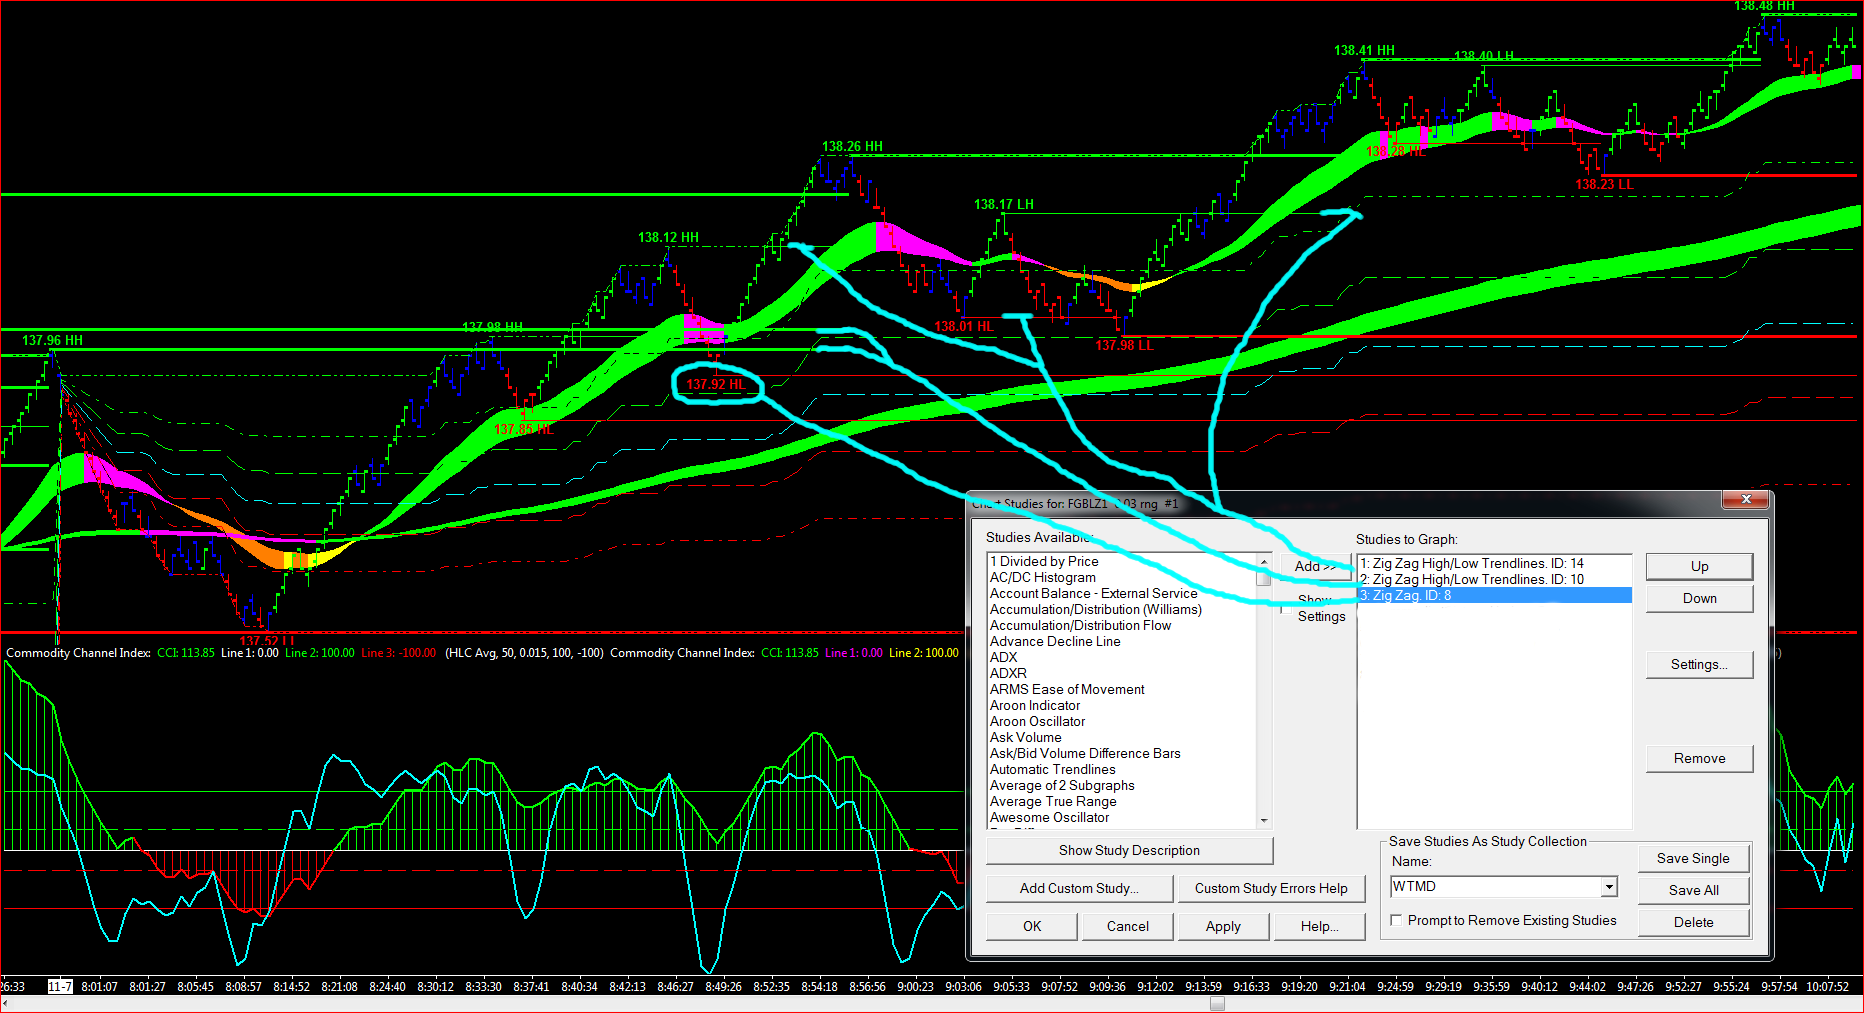Select Zig Zag ID: 8 study entry
The image size is (1864, 1013).
pyautogui.click(x=1411, y=596)
